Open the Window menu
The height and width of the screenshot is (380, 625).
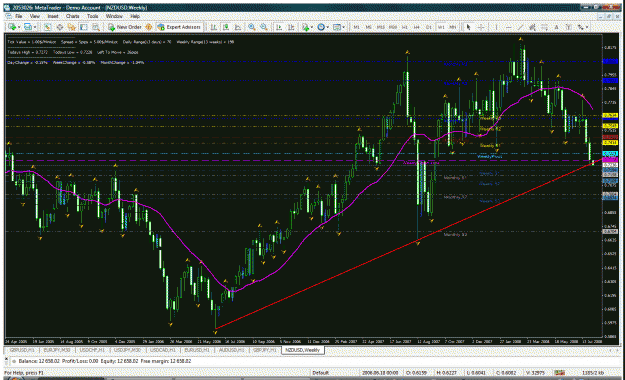(x=114, y=16)
